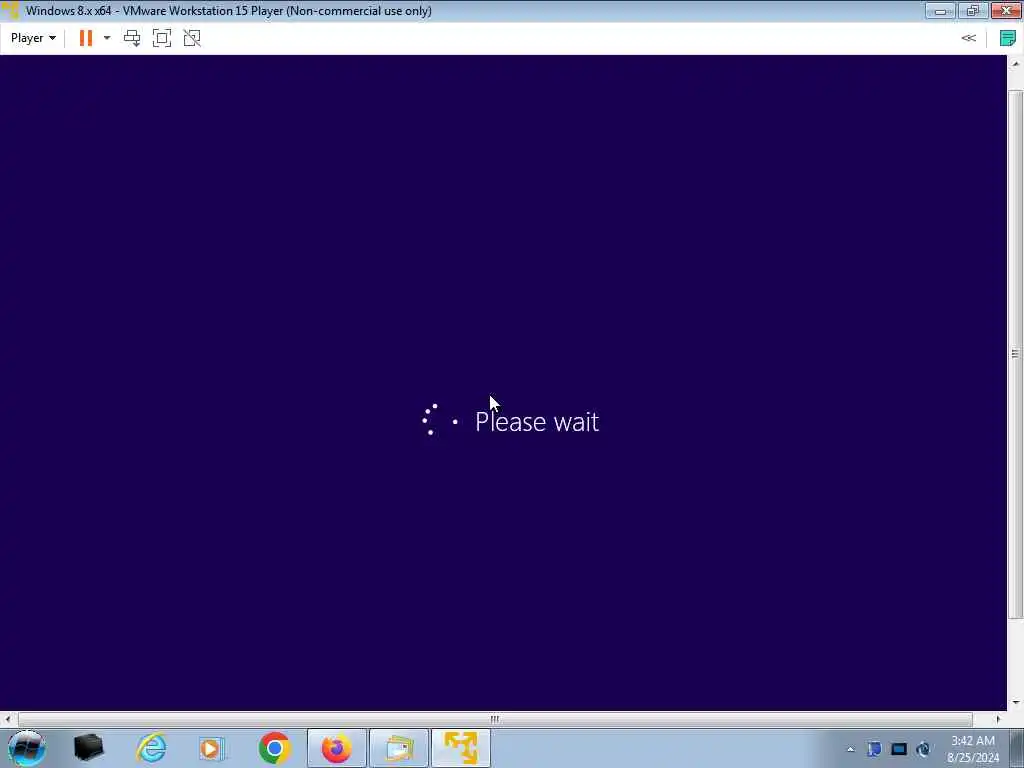Open the Action Center flag icon
The height and width of the screenshot is (768, 1024).
(x=874, y=749)
